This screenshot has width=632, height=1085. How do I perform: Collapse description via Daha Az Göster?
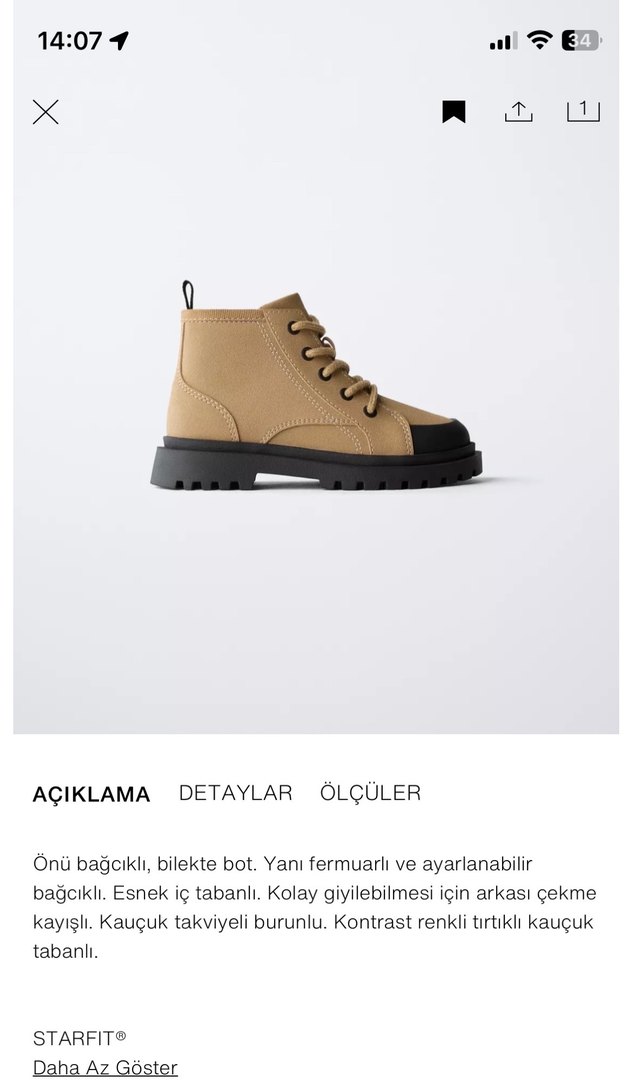point(105,1067)
